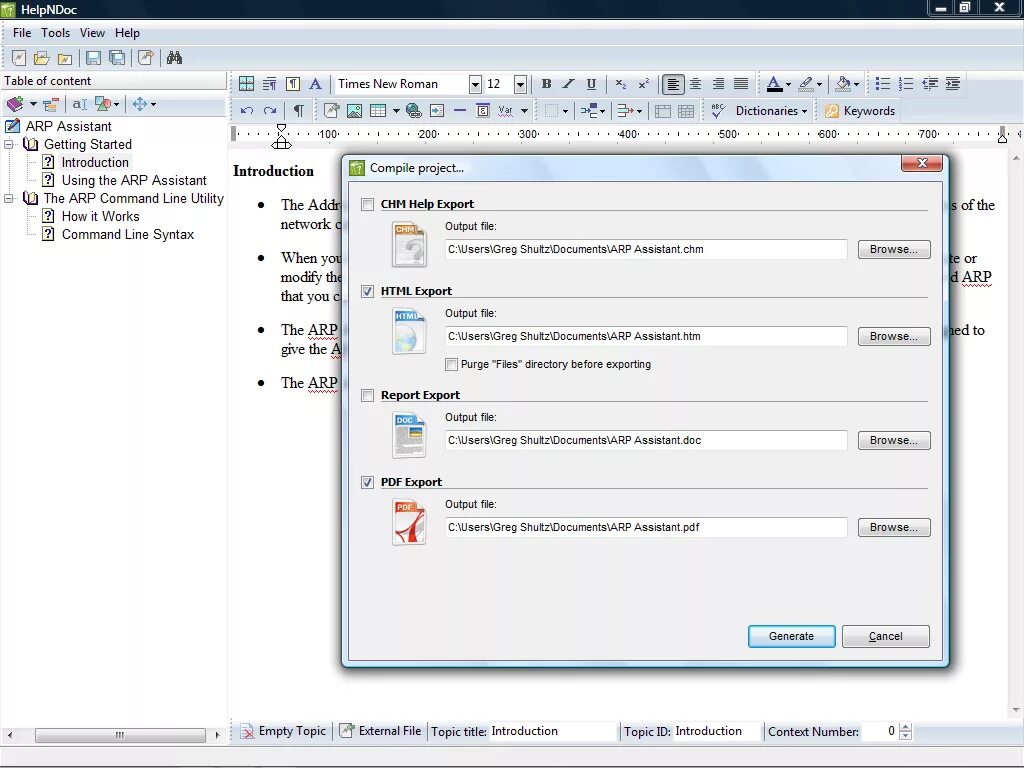Image resolution: width=1024 pixels, height=768 pixels.
Task: Apply superscript formatting
Action: [x=644, y=84]
